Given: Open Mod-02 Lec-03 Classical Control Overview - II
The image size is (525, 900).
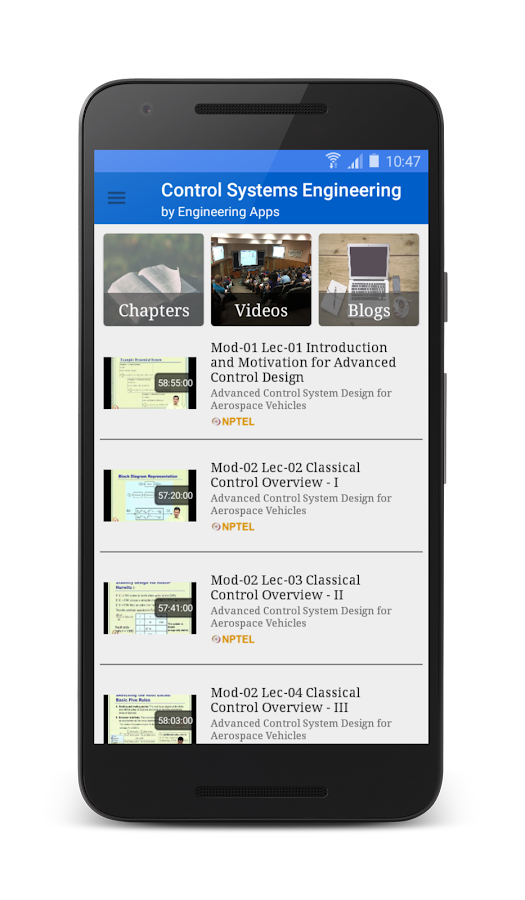Looking at the screenshot, I should coord(286,587).
